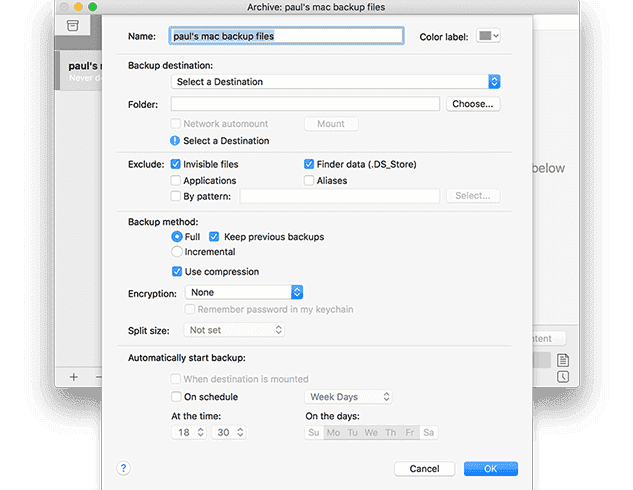The width and height of the screenshot is (633, 490).
Task: Open the Backup destination dropdown
Action: coord(335,81)
